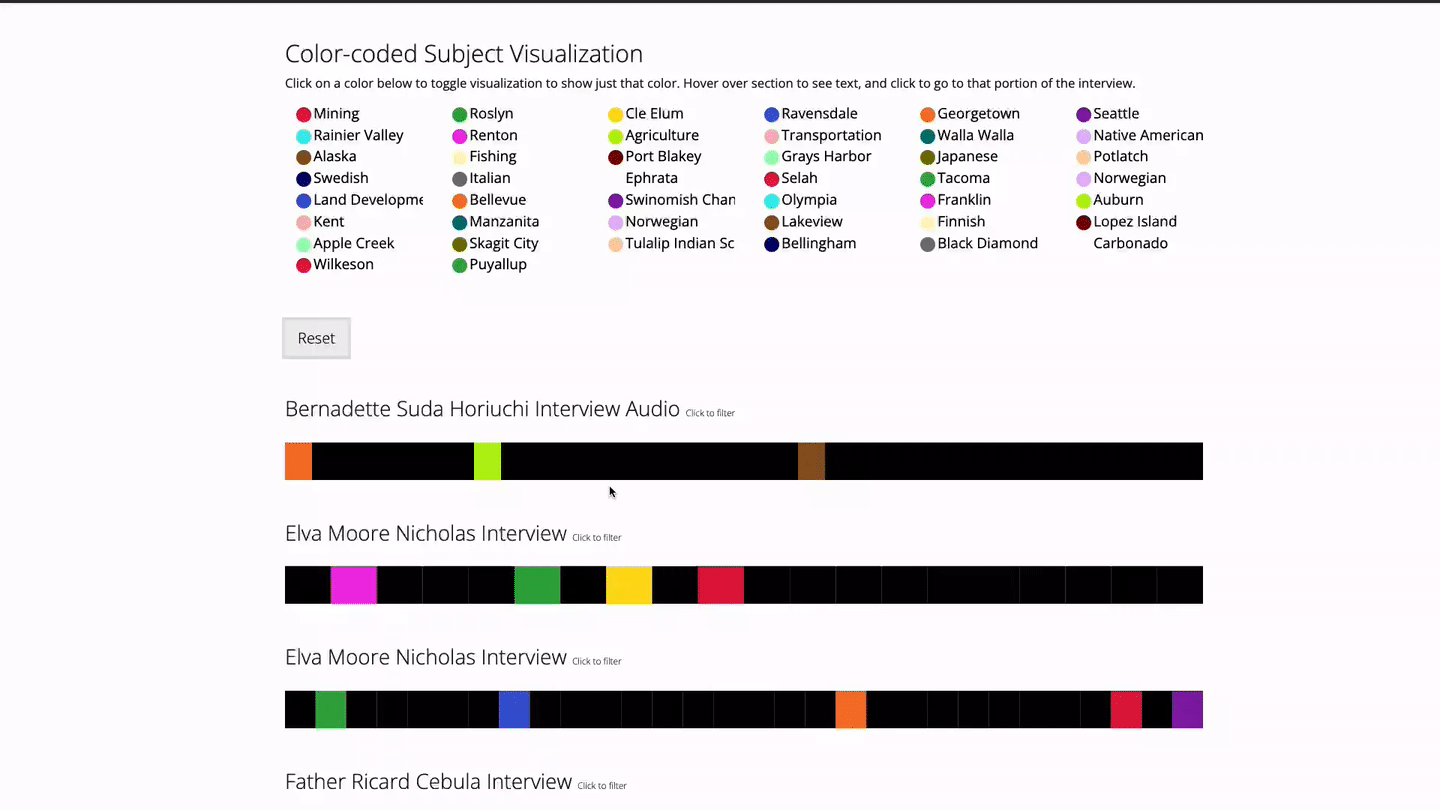Screen dimensions: 1440x810
Task: Open orange segment in Bernadette Suda Horiuchi timeline
Action: click(298, 461)
